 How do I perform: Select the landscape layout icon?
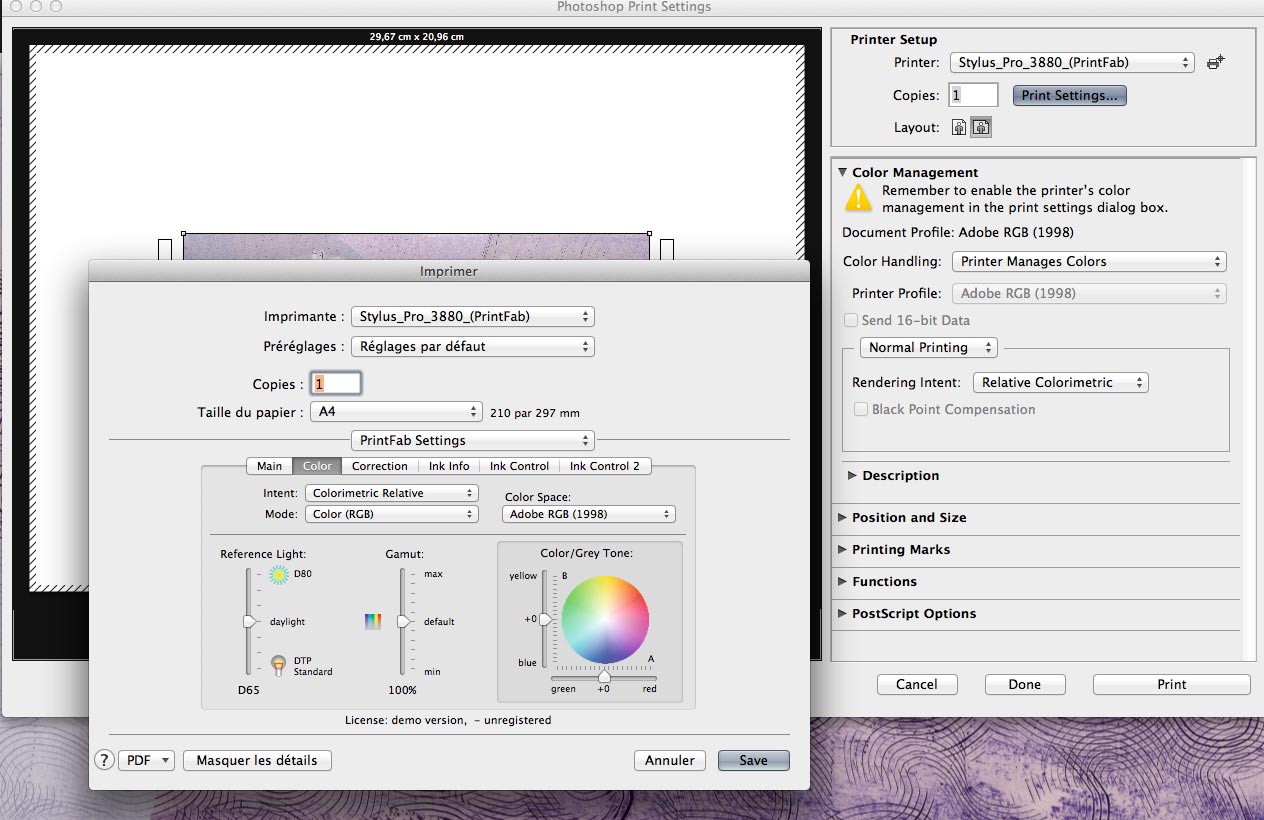coord(981,128)
